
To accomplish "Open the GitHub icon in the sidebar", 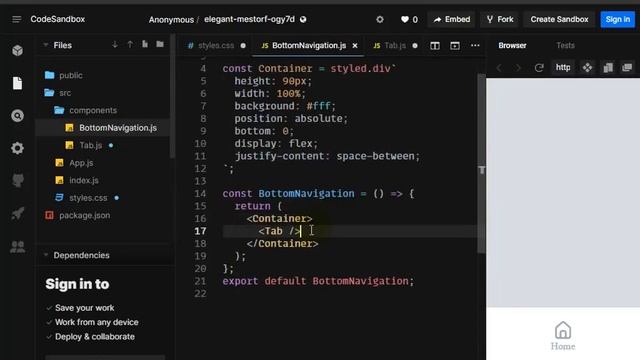I will (17, 180).
